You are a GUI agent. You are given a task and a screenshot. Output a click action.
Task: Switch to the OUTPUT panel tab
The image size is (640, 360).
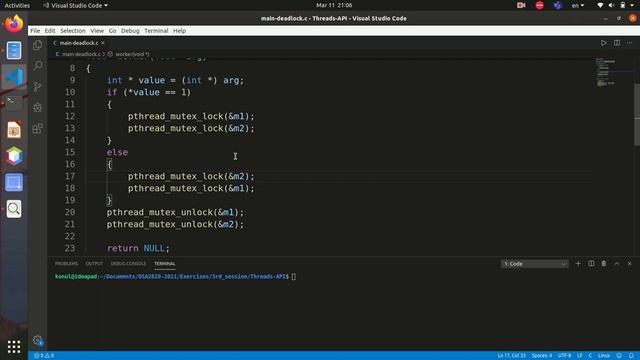click(94, 264)
